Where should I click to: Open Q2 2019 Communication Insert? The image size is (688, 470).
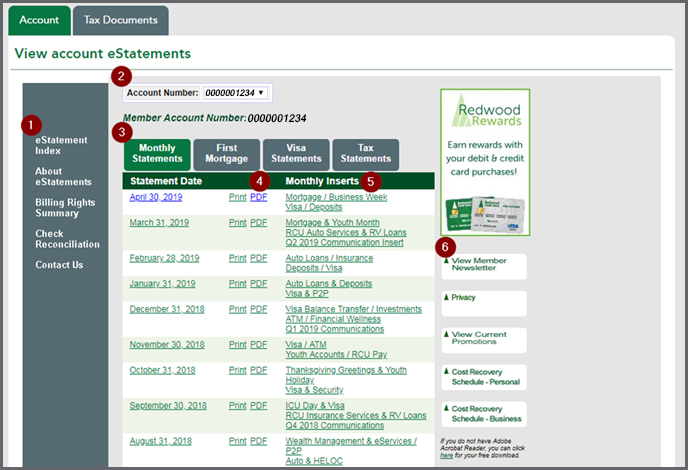point(344,243)
